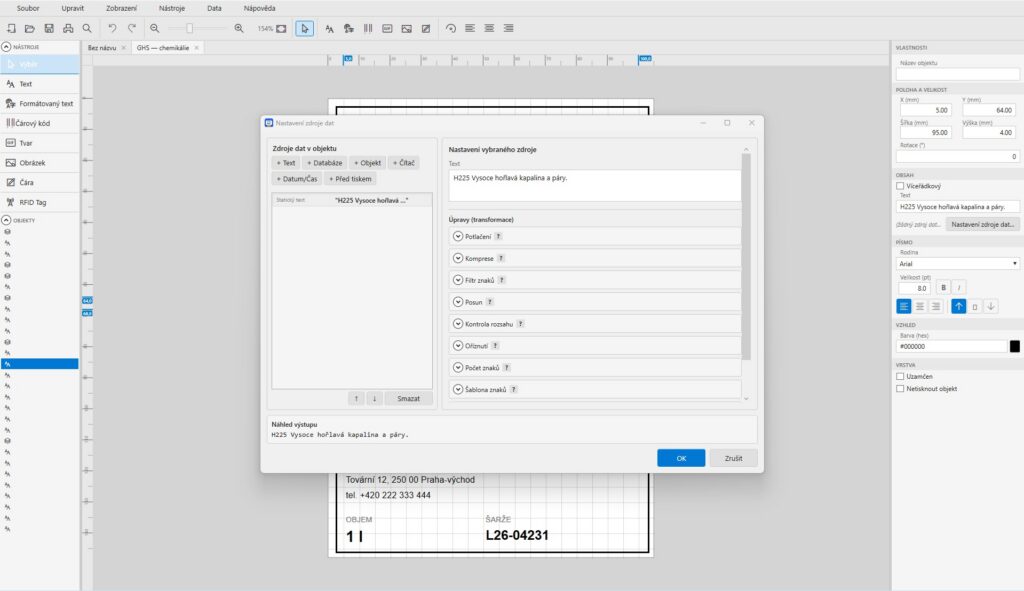This screenshot has width=1024, height=591.
Task: Select the RFID Tag tool in sidebar
Action: (x=39, y=202)
